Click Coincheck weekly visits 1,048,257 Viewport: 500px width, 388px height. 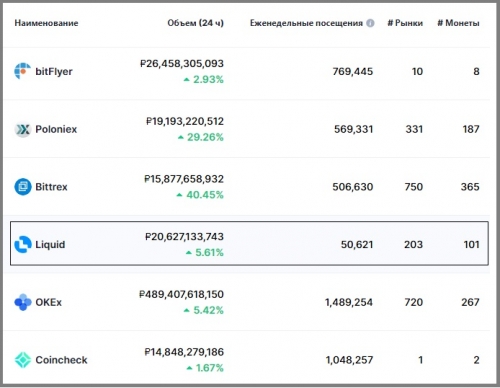pos(349,360)
